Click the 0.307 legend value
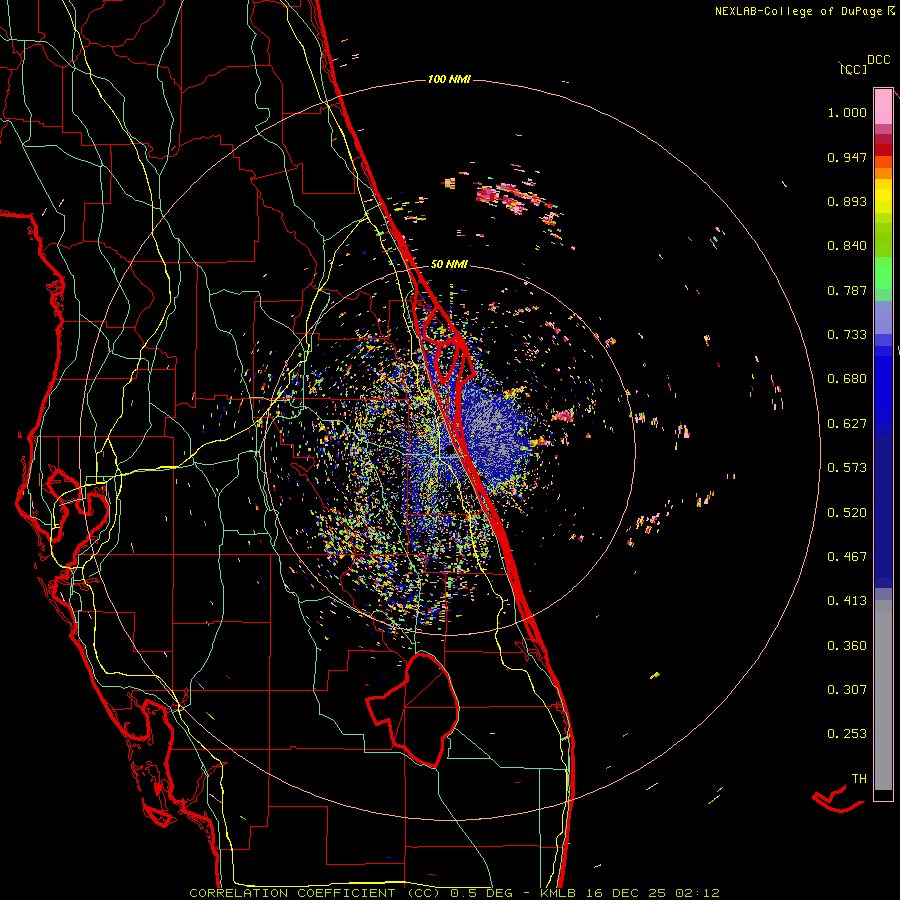 click(847, 690)
